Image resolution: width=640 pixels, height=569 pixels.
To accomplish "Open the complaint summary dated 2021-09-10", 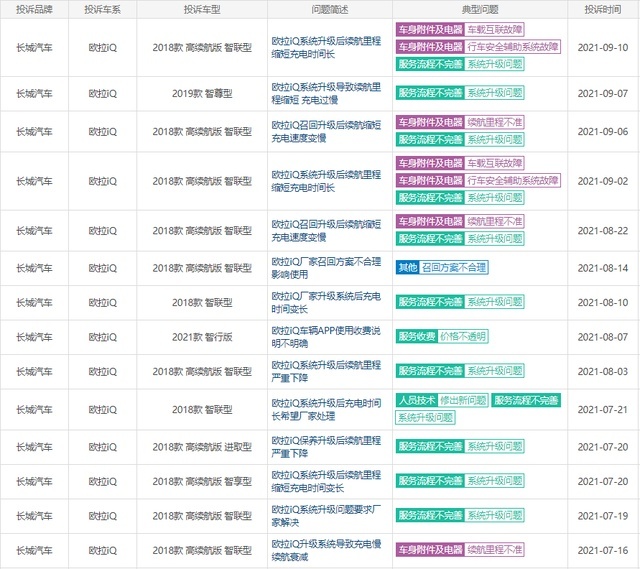I will (x=326, y=47).
